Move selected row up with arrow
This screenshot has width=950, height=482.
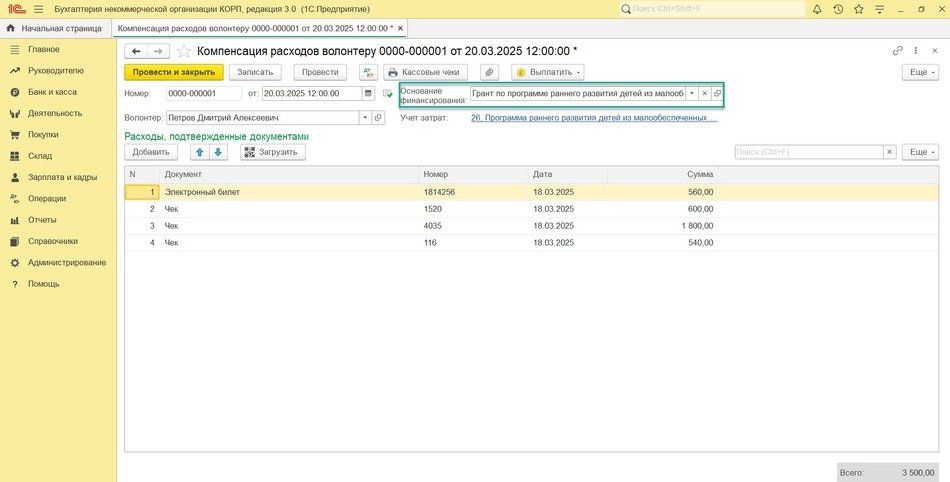click(199, 152)
